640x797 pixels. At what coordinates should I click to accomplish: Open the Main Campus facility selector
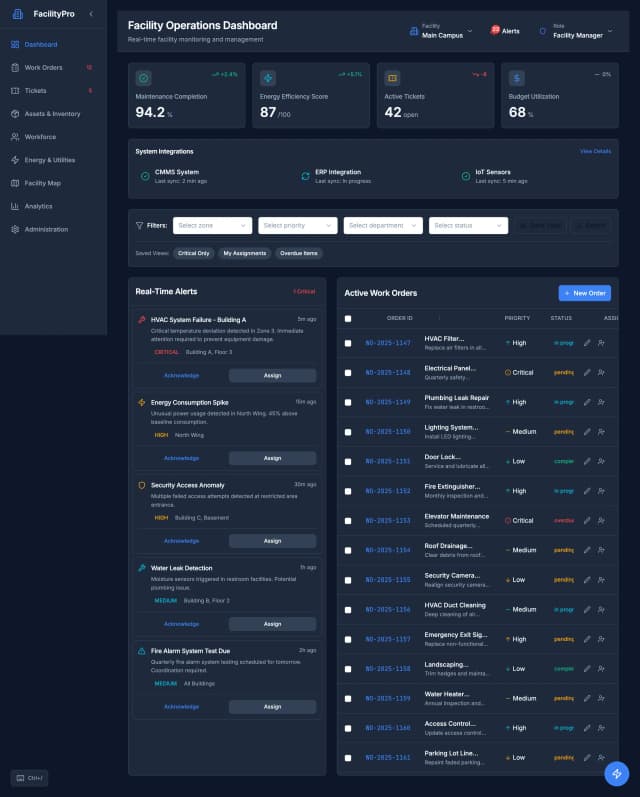click(x=436, y=31)
